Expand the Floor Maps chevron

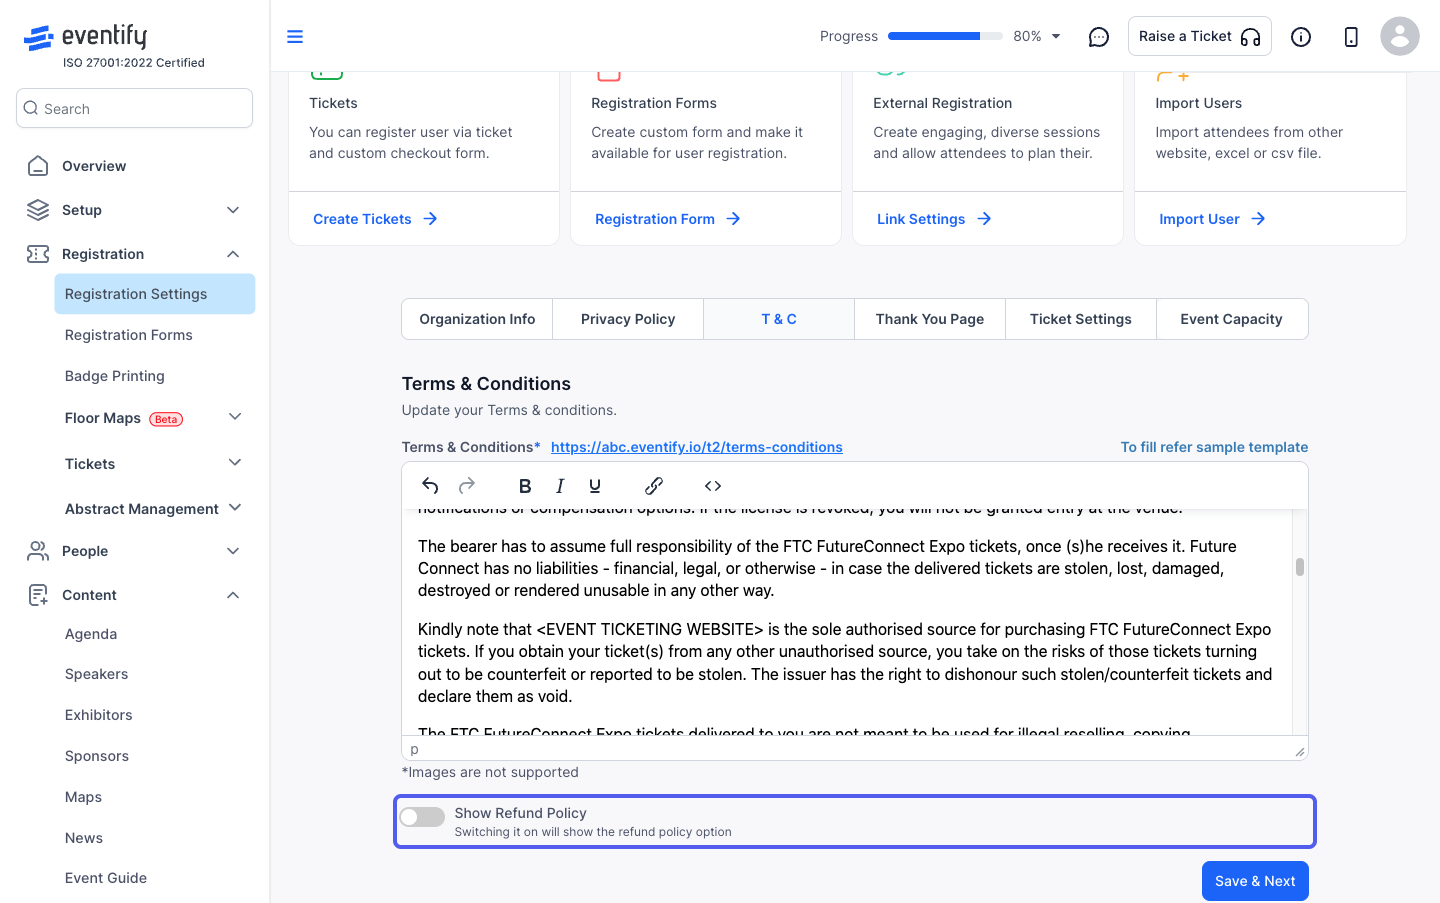[x=235, y=417]
